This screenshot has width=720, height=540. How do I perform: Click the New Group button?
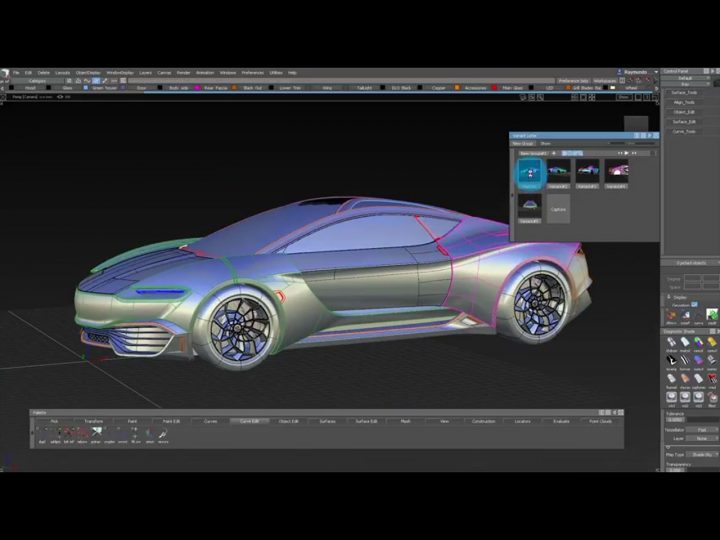(x=523, y=143)
